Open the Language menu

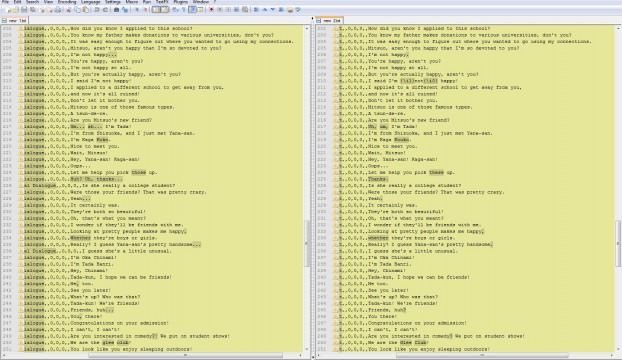[x=90, y=2]
